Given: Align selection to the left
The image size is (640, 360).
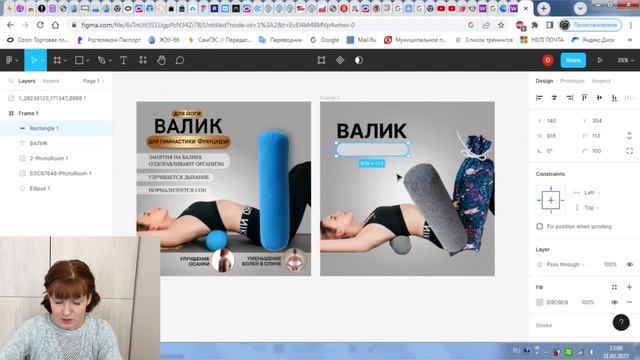Looking at the screenshot, I should tap(539, 98).
